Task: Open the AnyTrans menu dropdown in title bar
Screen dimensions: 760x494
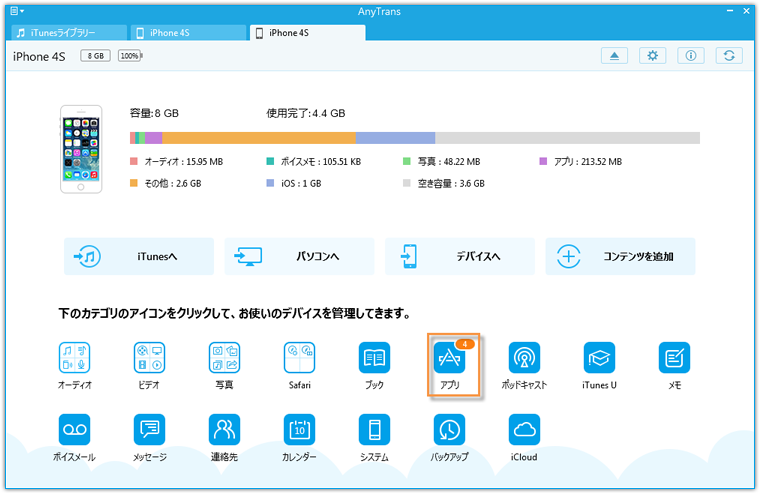Action: click(x=17, y=11)
